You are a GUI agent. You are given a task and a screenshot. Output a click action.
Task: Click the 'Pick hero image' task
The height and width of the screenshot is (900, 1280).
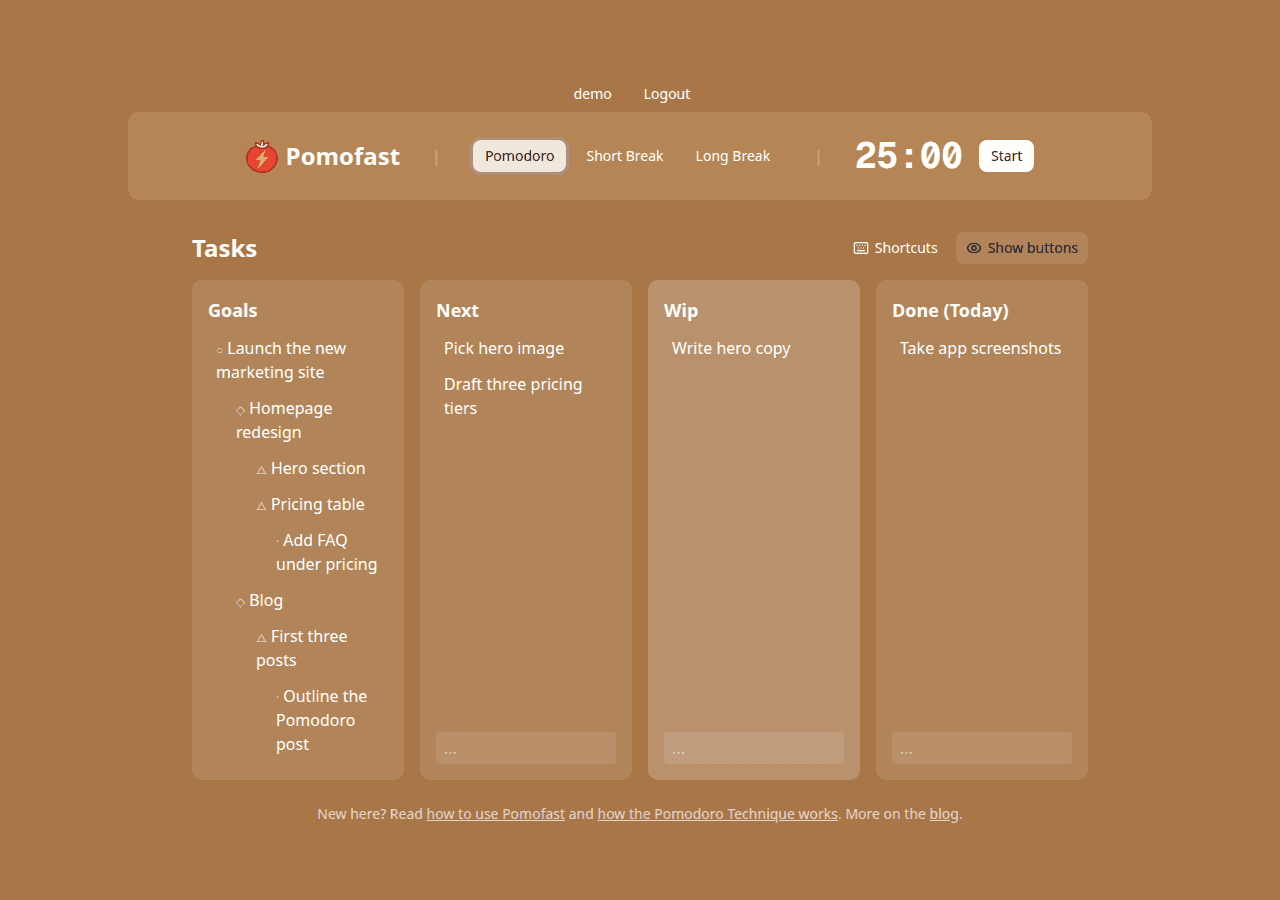pos(526,348)
